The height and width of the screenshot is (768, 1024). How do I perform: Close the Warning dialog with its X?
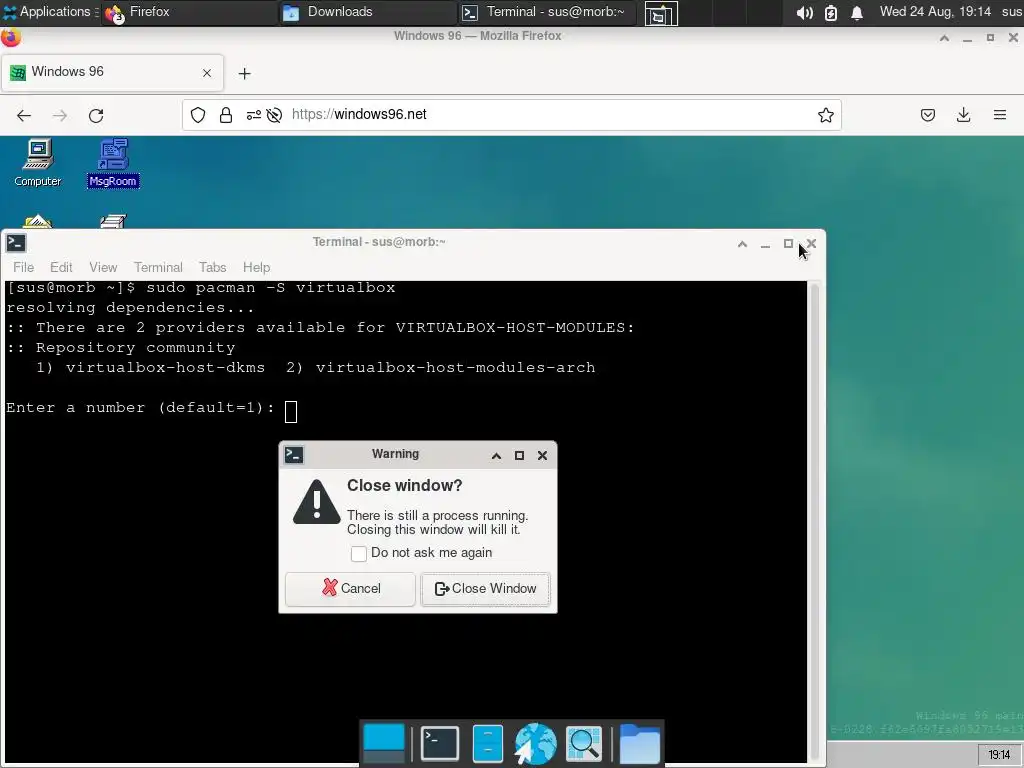[542, 455]
